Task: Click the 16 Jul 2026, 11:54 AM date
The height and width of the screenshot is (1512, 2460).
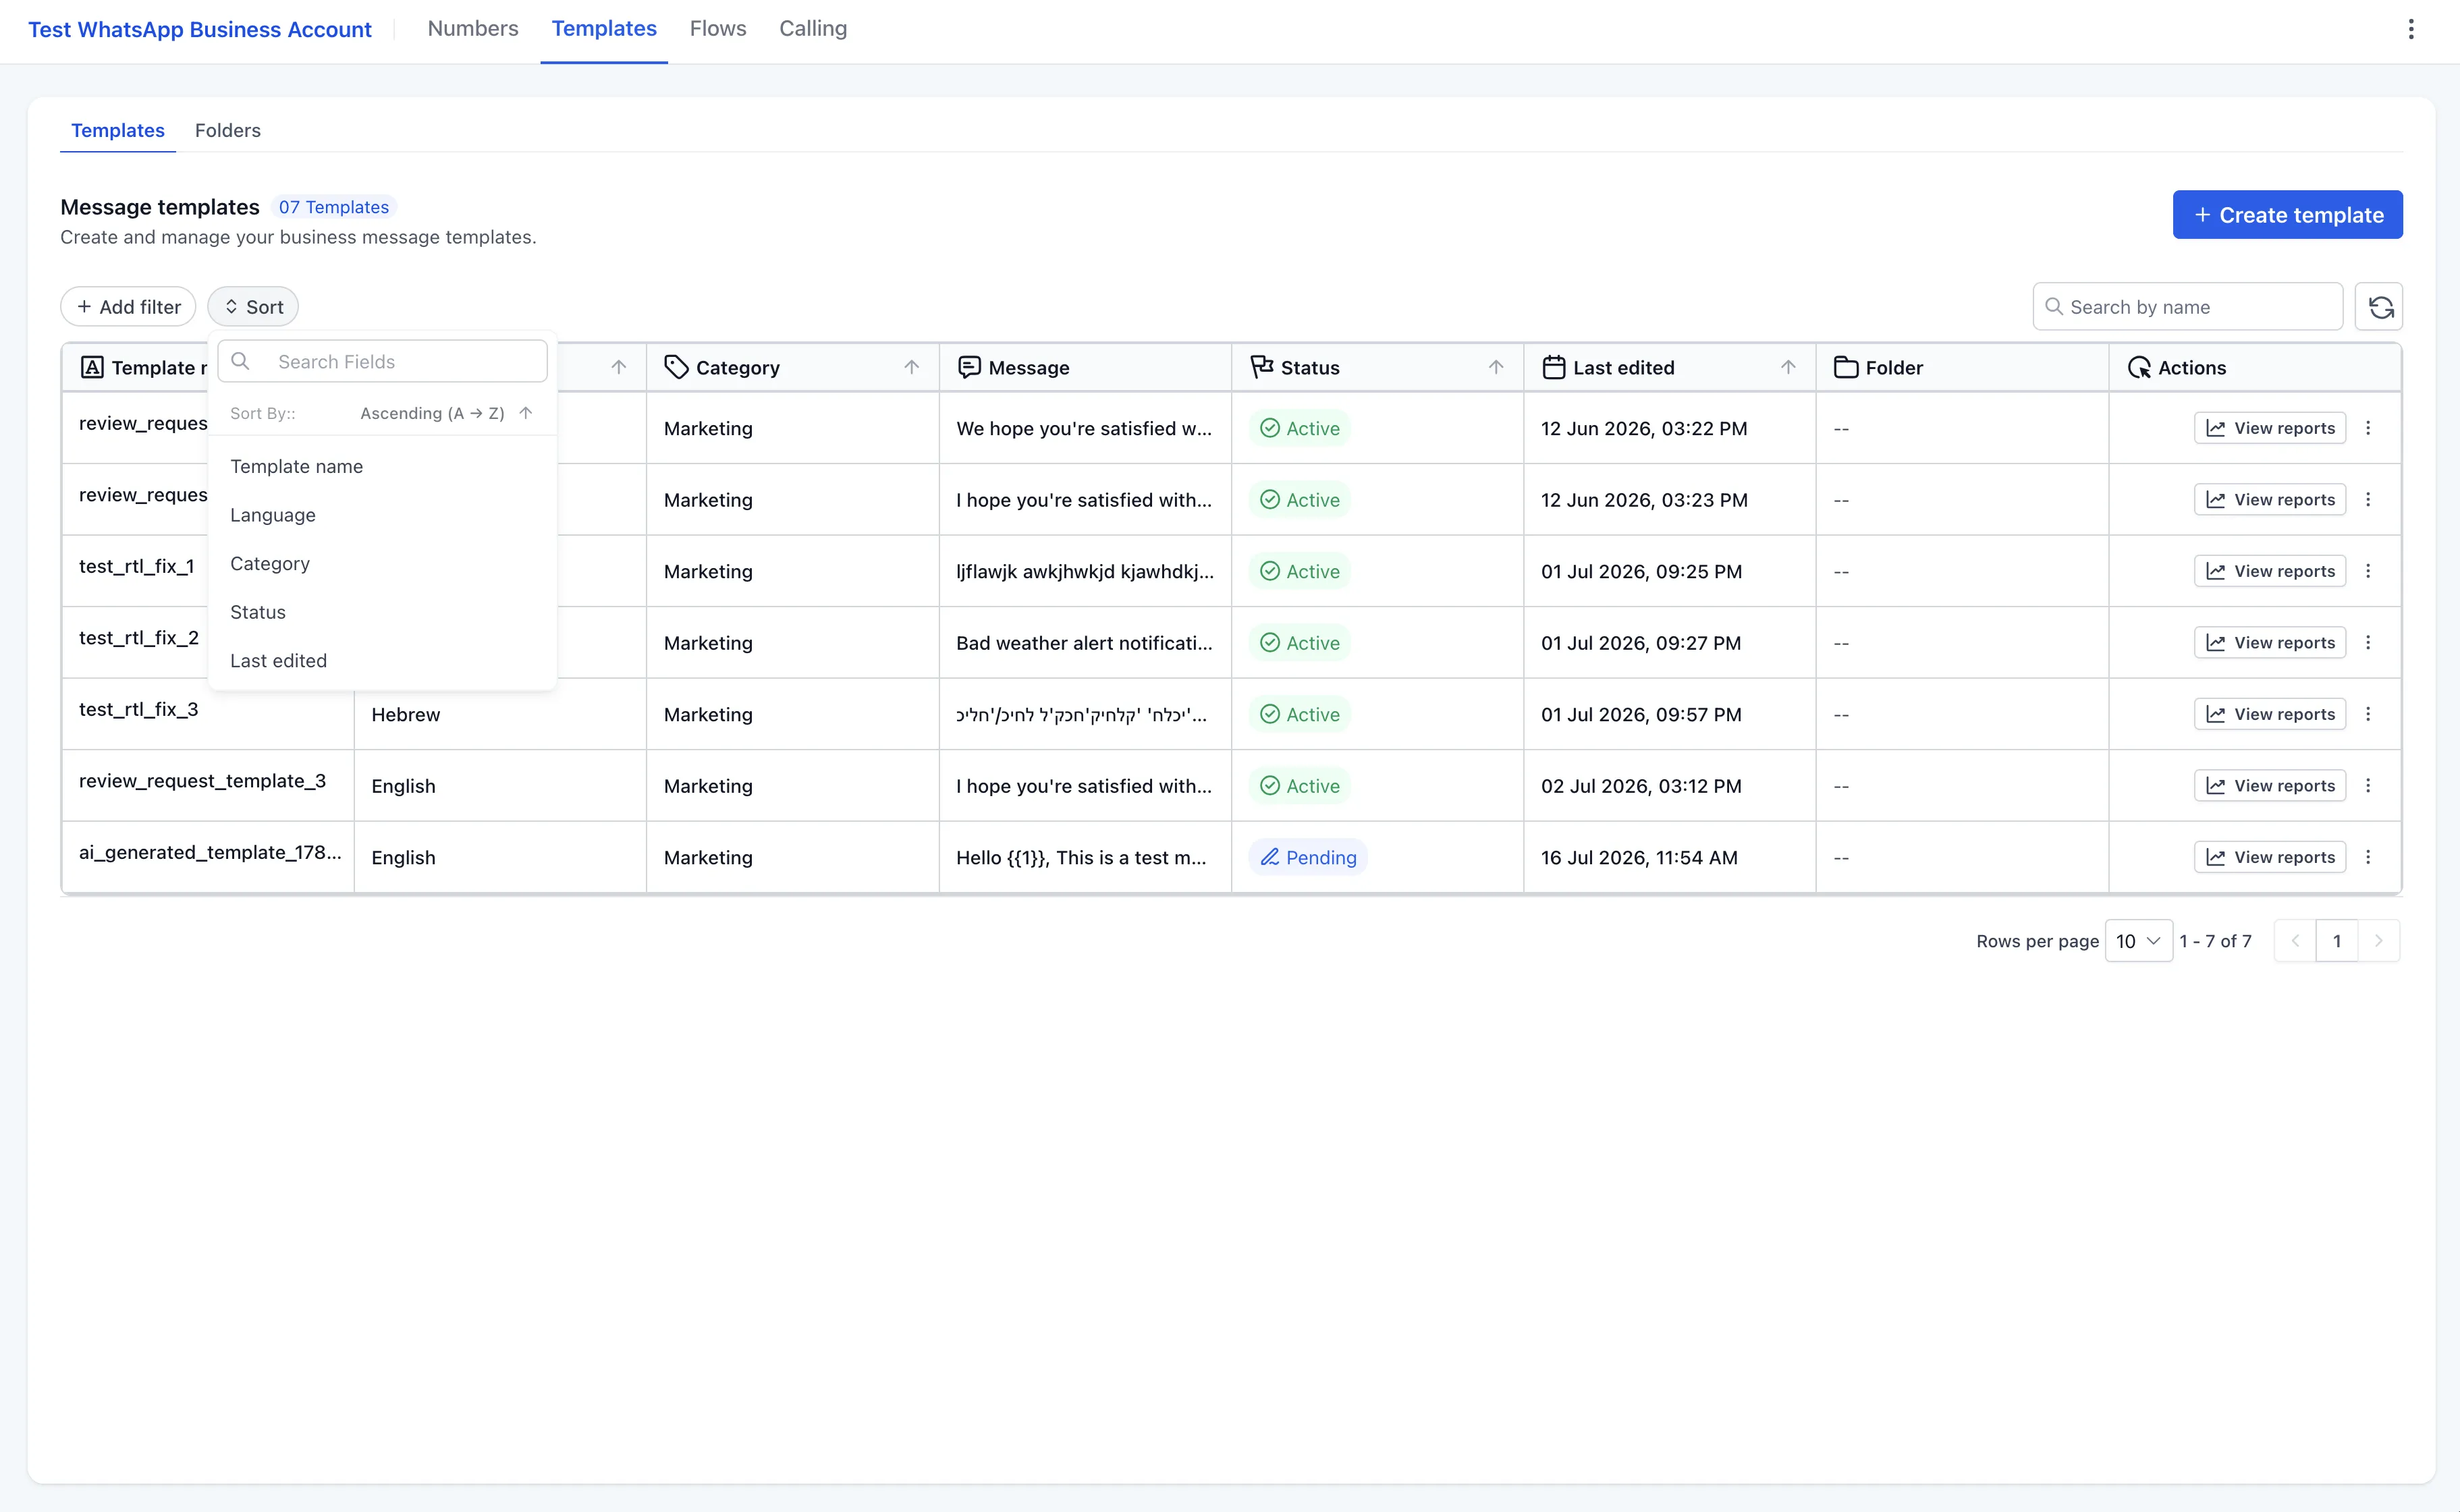Action: tap(1639, 857)
